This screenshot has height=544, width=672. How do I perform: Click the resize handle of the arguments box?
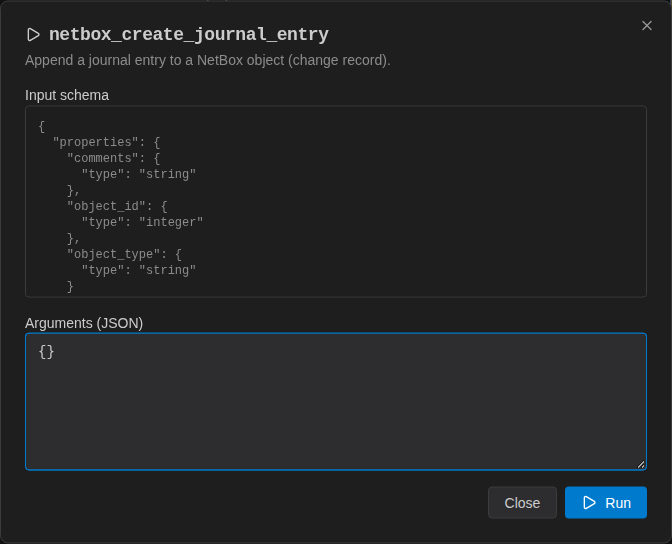pos(641,464)
